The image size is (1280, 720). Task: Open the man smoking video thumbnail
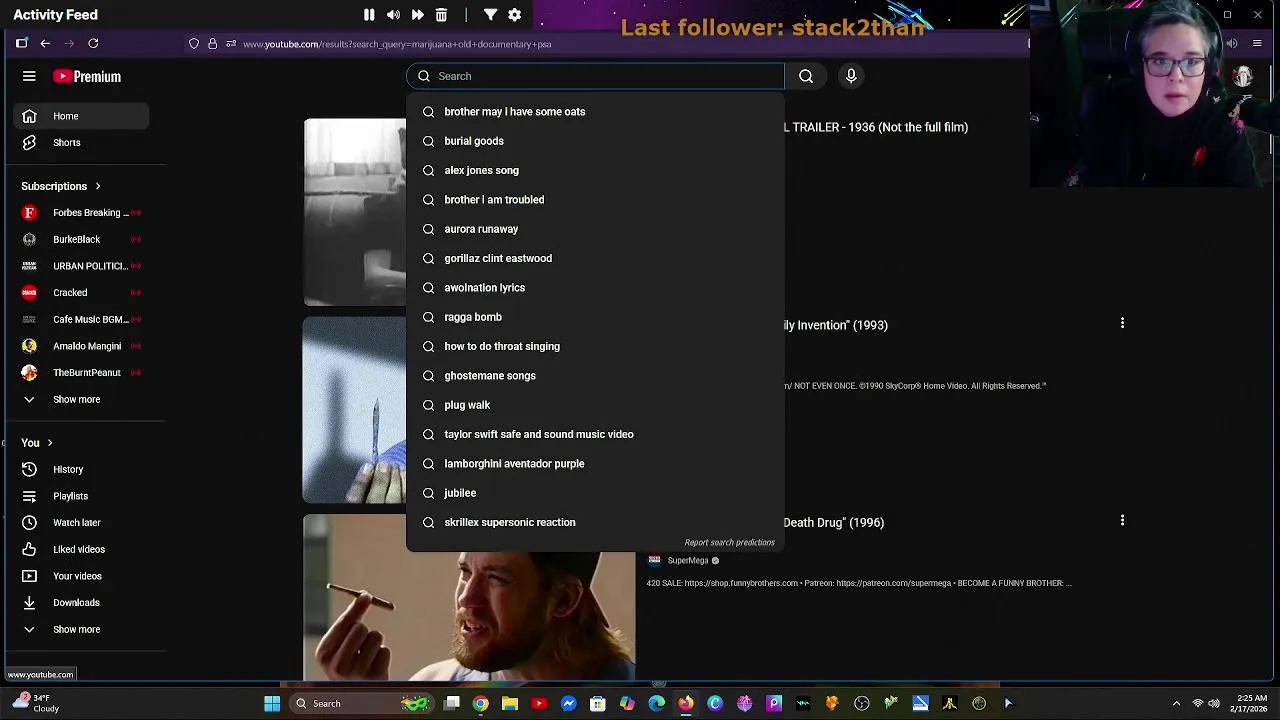pos(469,598)
